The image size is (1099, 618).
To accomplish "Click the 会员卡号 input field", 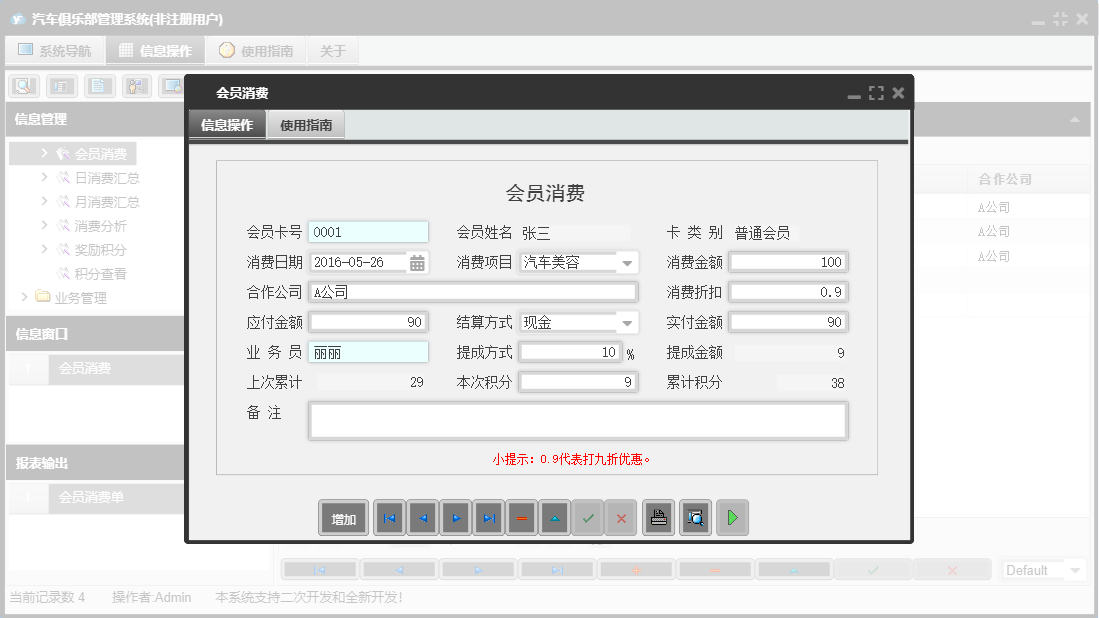I will [x=368, y=232].
